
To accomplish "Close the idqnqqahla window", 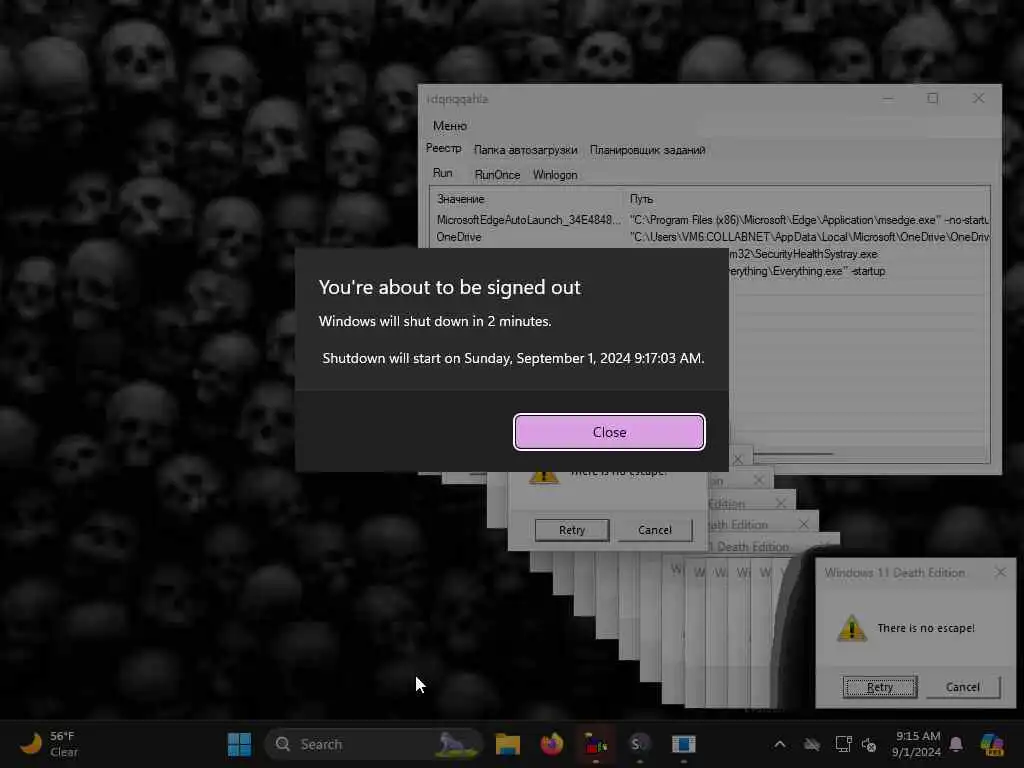I will click(978, 98).
